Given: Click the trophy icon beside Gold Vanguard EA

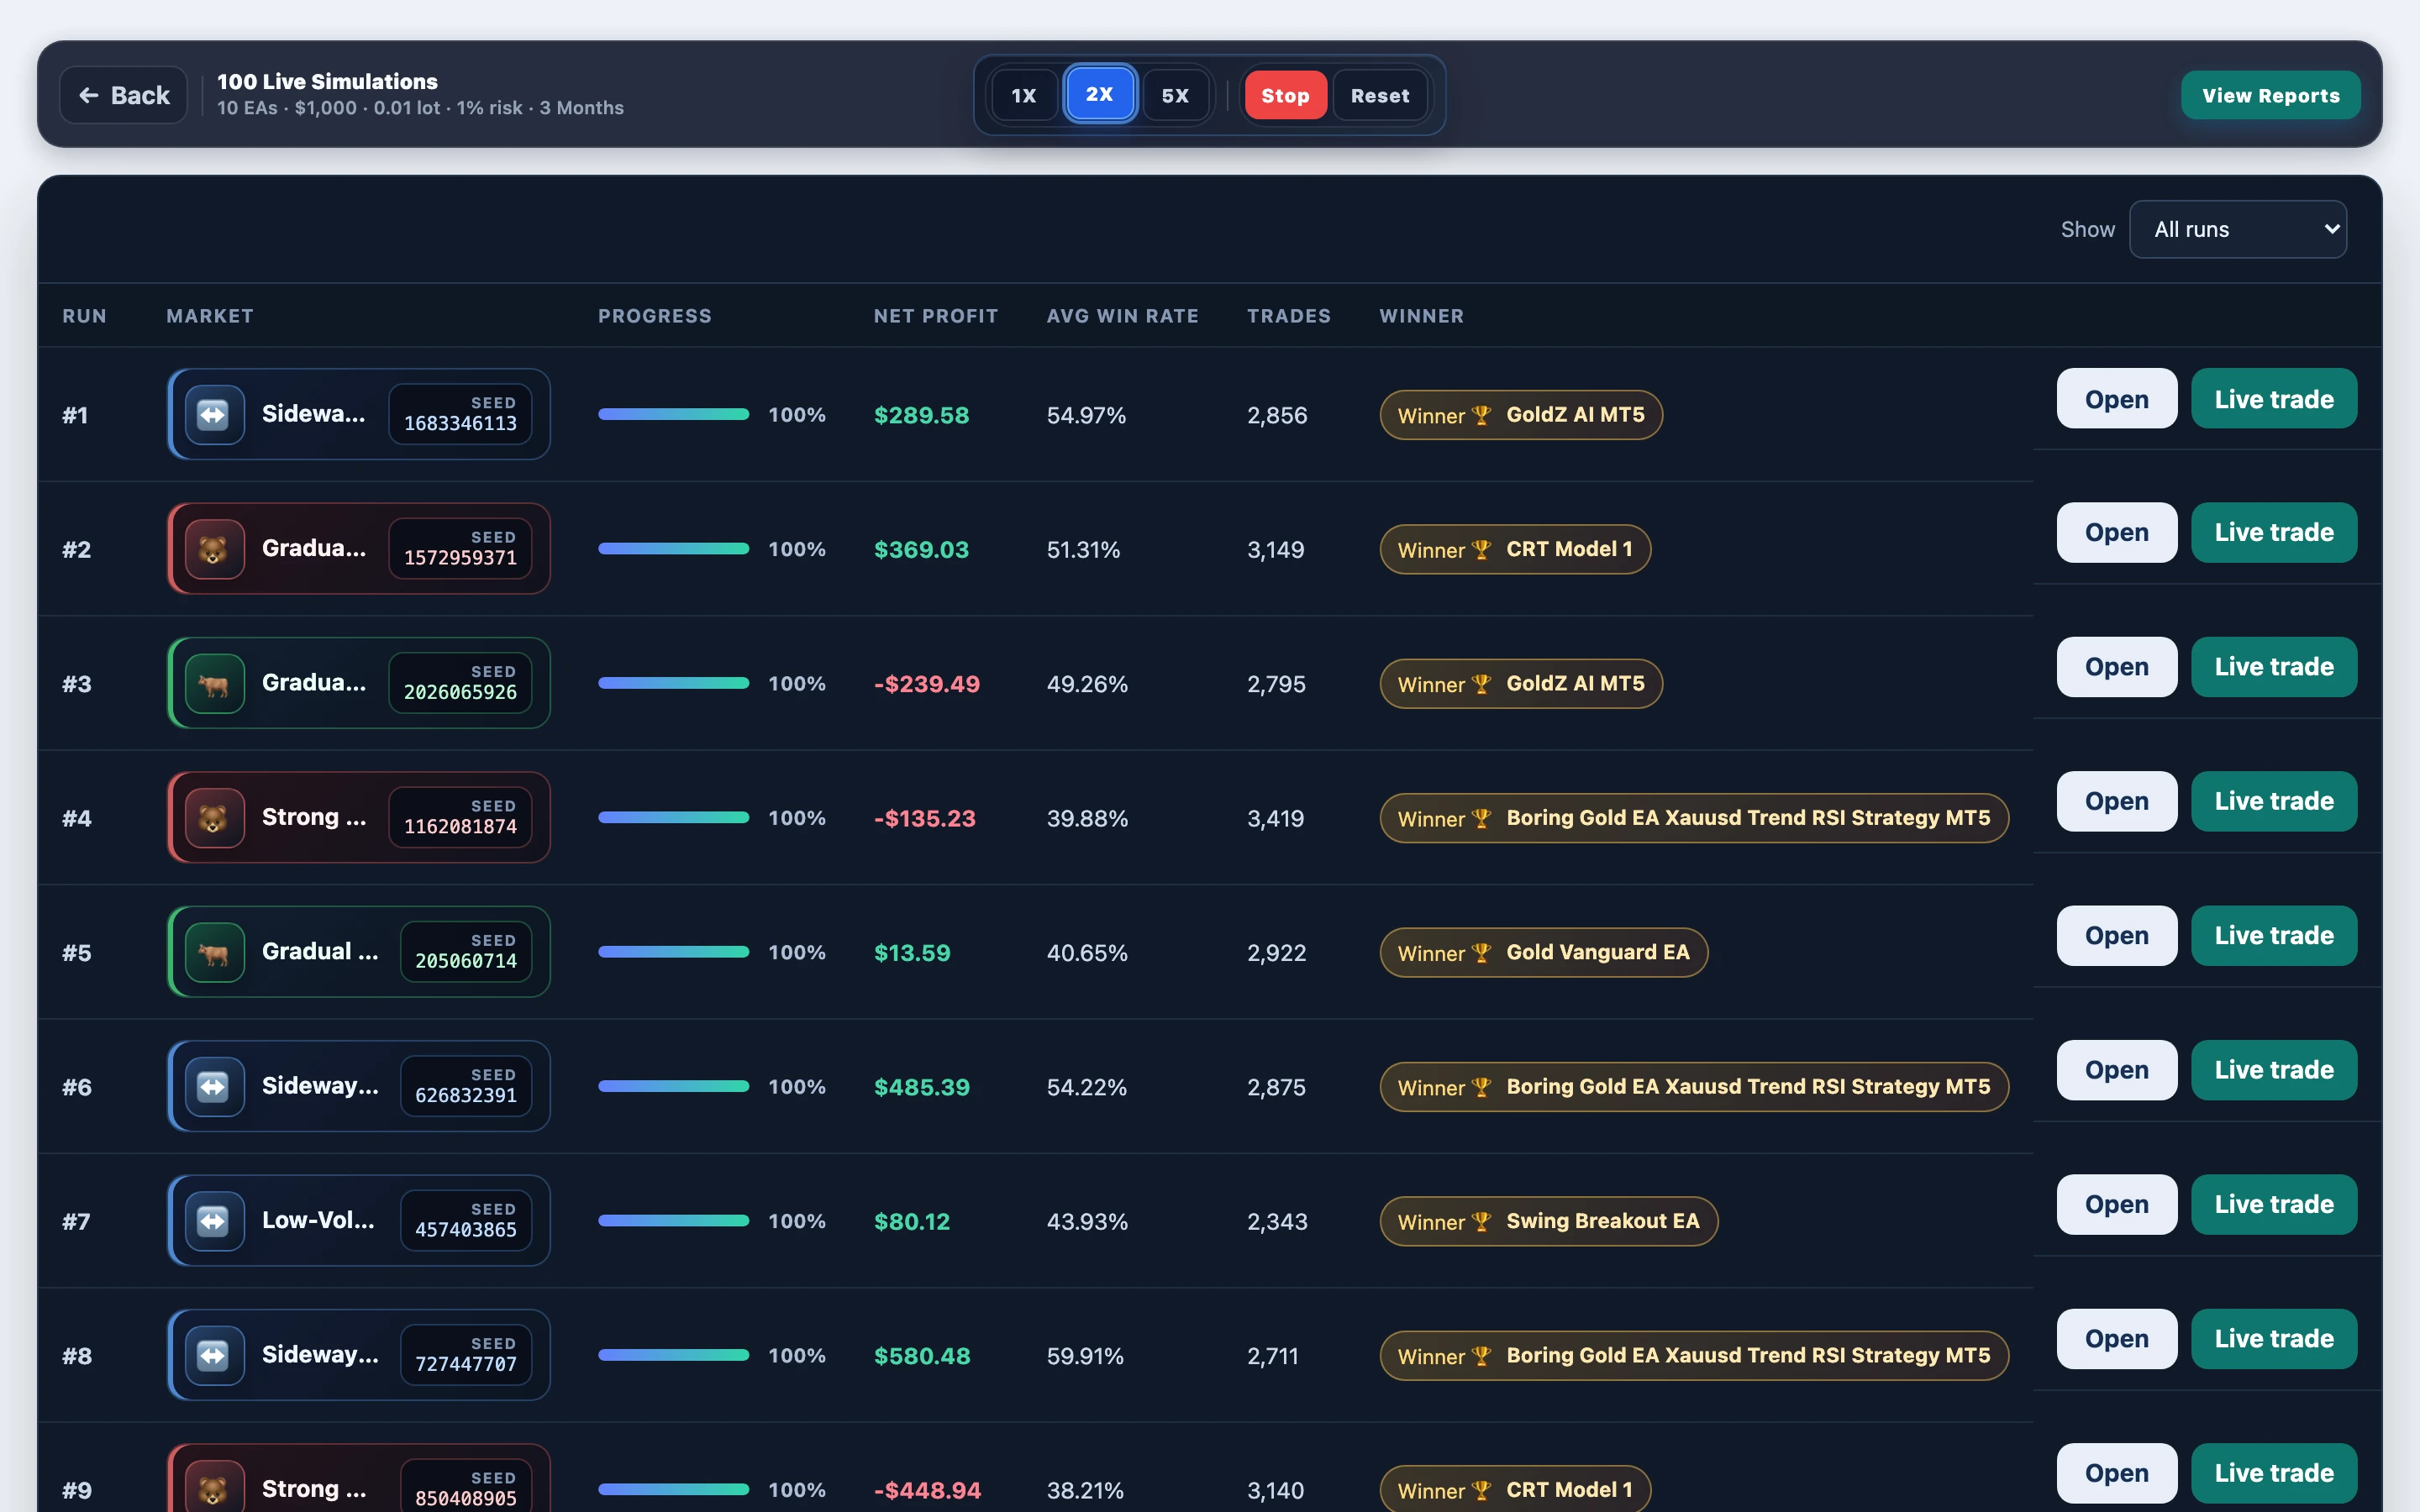Looking at the screenshot, I should pyautogui.click(x=1481, y=953).
